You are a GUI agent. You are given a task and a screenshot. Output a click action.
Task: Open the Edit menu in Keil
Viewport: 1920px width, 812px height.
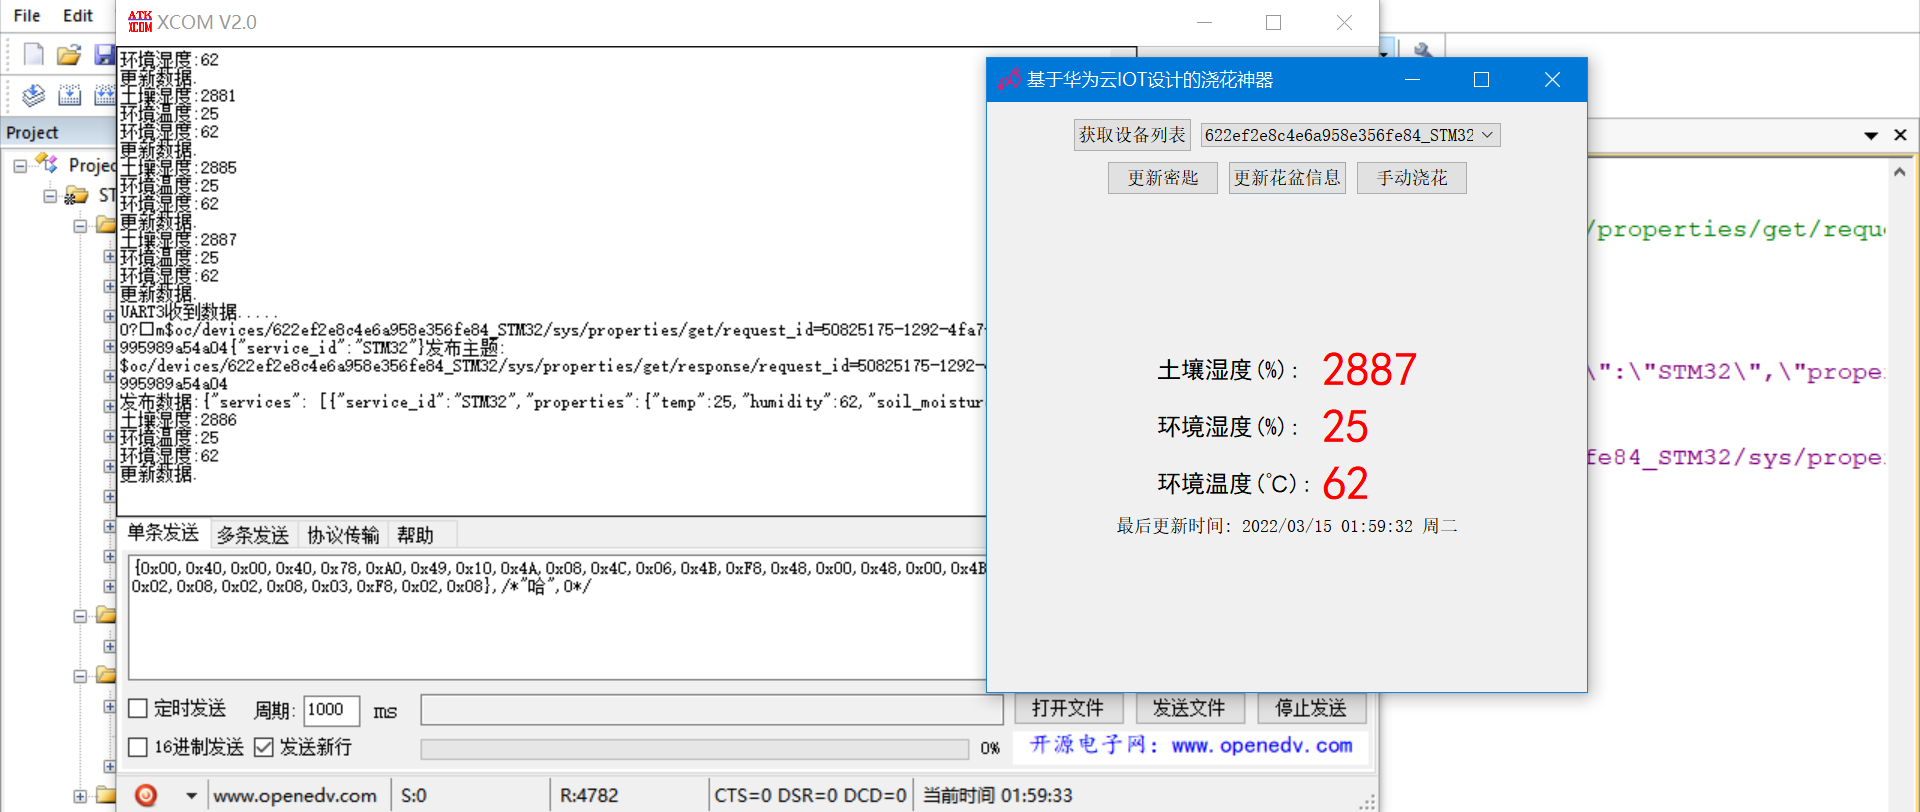(x=78, y=16)
